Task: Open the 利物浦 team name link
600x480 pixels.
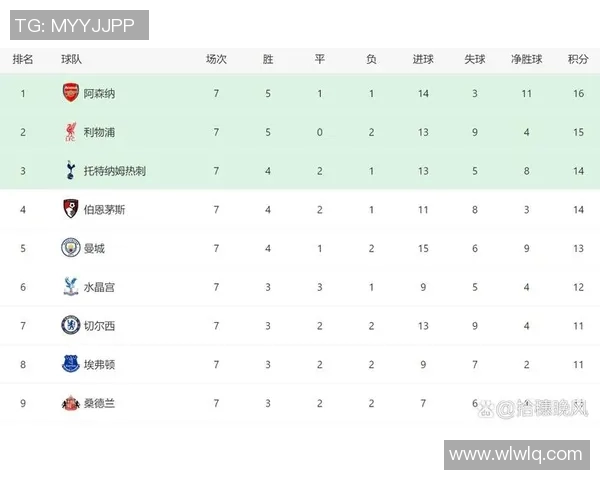Action: [x=99, y=132]
